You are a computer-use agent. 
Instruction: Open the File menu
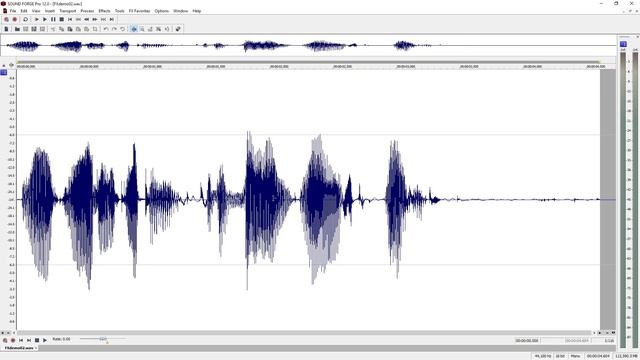(13, 11)
